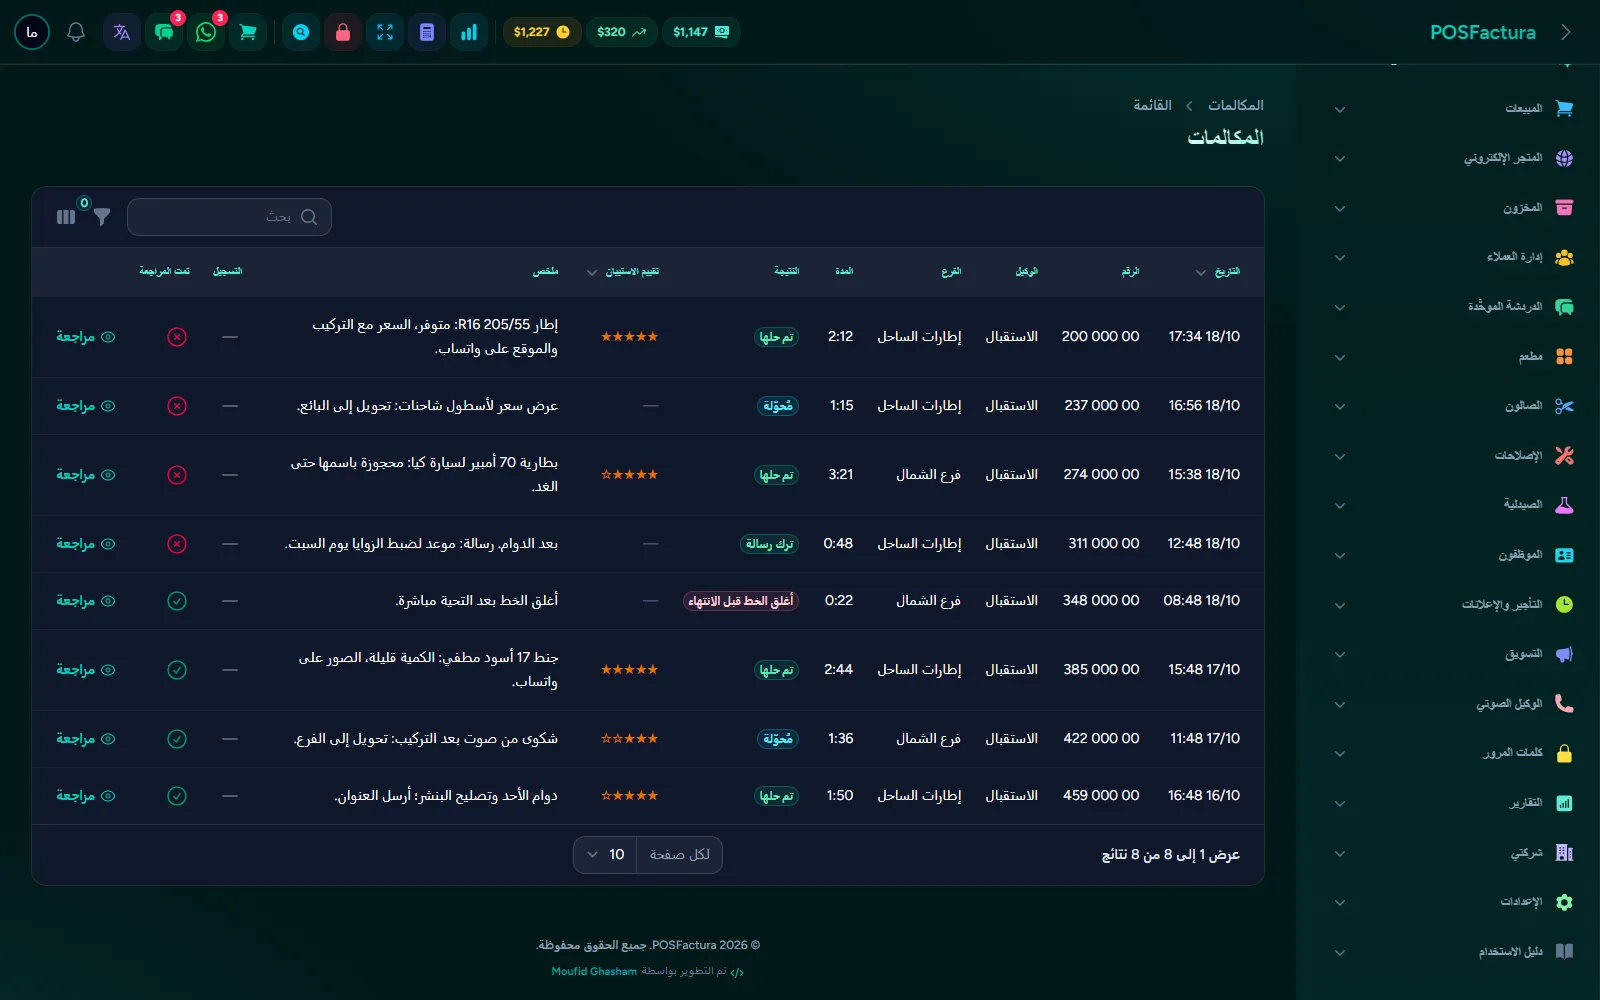Screen dimensions: 1600x1000
Task: Click مراجعة link for call 311 000 00
Action: point(86,544)
